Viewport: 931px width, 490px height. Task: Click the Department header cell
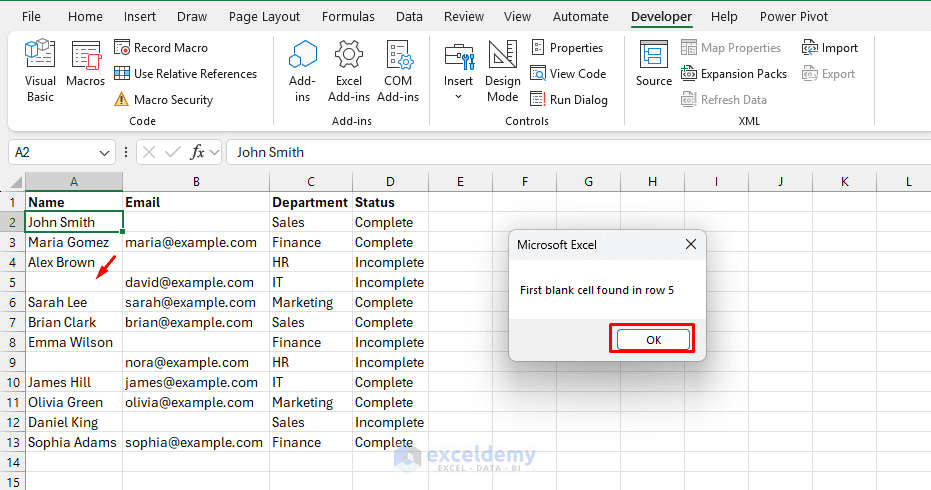[311, 203]
